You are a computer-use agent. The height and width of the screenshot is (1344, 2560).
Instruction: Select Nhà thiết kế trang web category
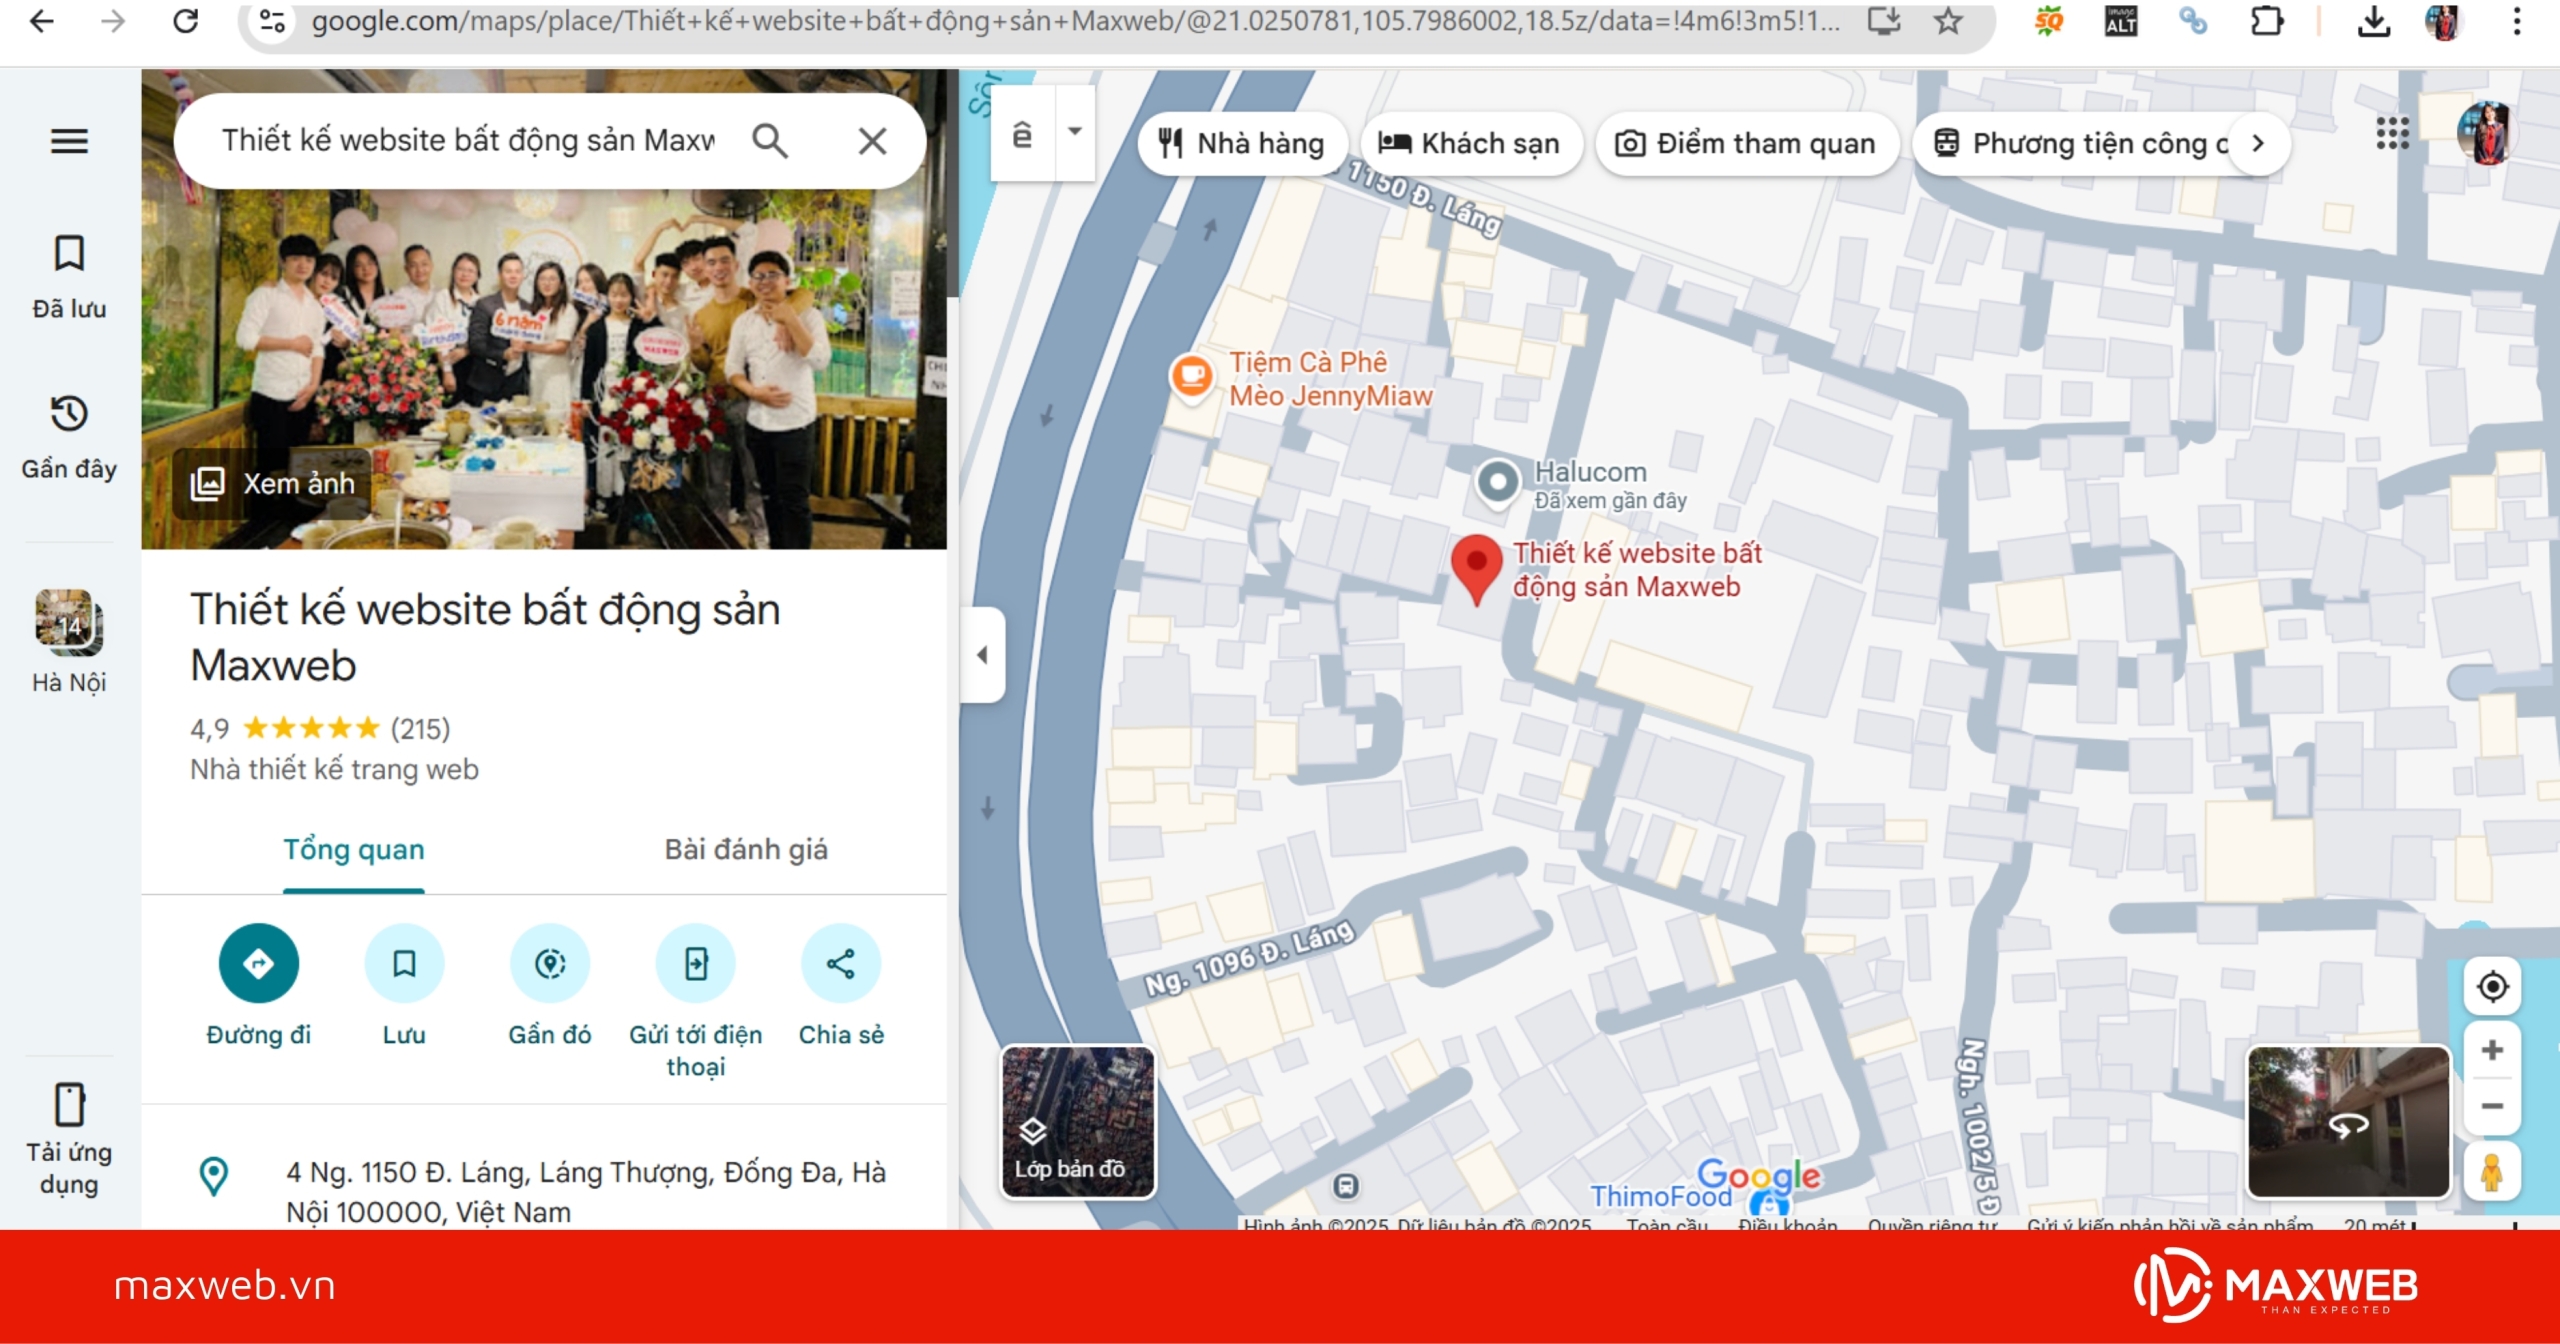(x=334, y=770)
